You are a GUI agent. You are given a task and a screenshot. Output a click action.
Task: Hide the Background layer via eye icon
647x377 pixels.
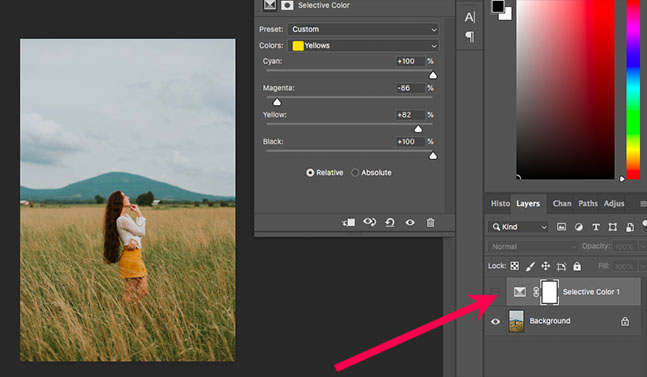click(495, 321)
